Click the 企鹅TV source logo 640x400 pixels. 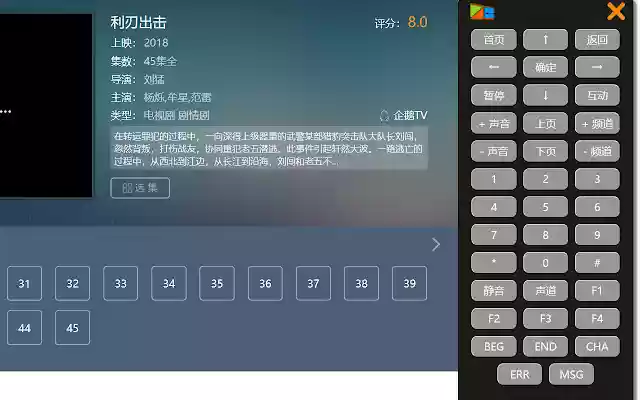(404, 116)
